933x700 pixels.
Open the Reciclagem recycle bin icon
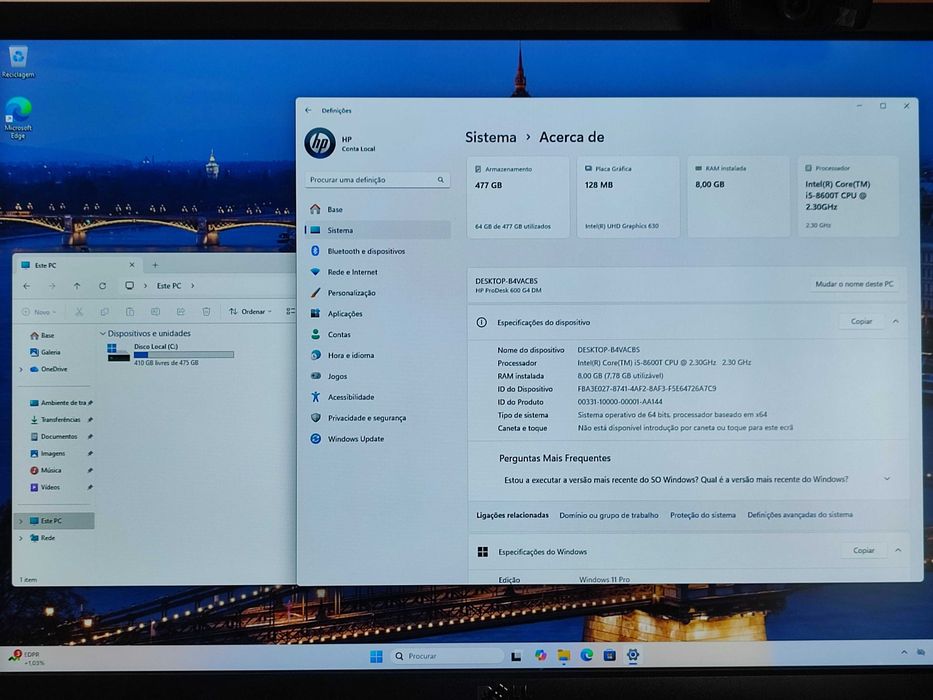pyautogui.click(x=18, y=61)
